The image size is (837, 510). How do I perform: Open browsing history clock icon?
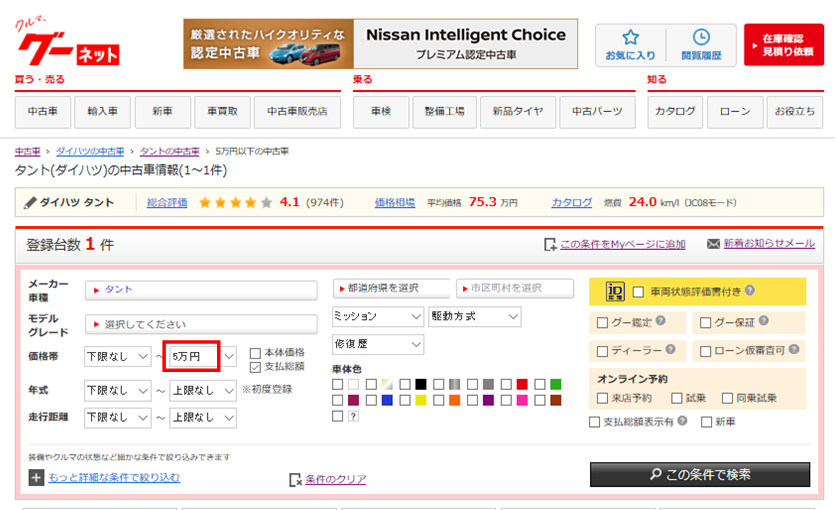(x=701, y=37)
